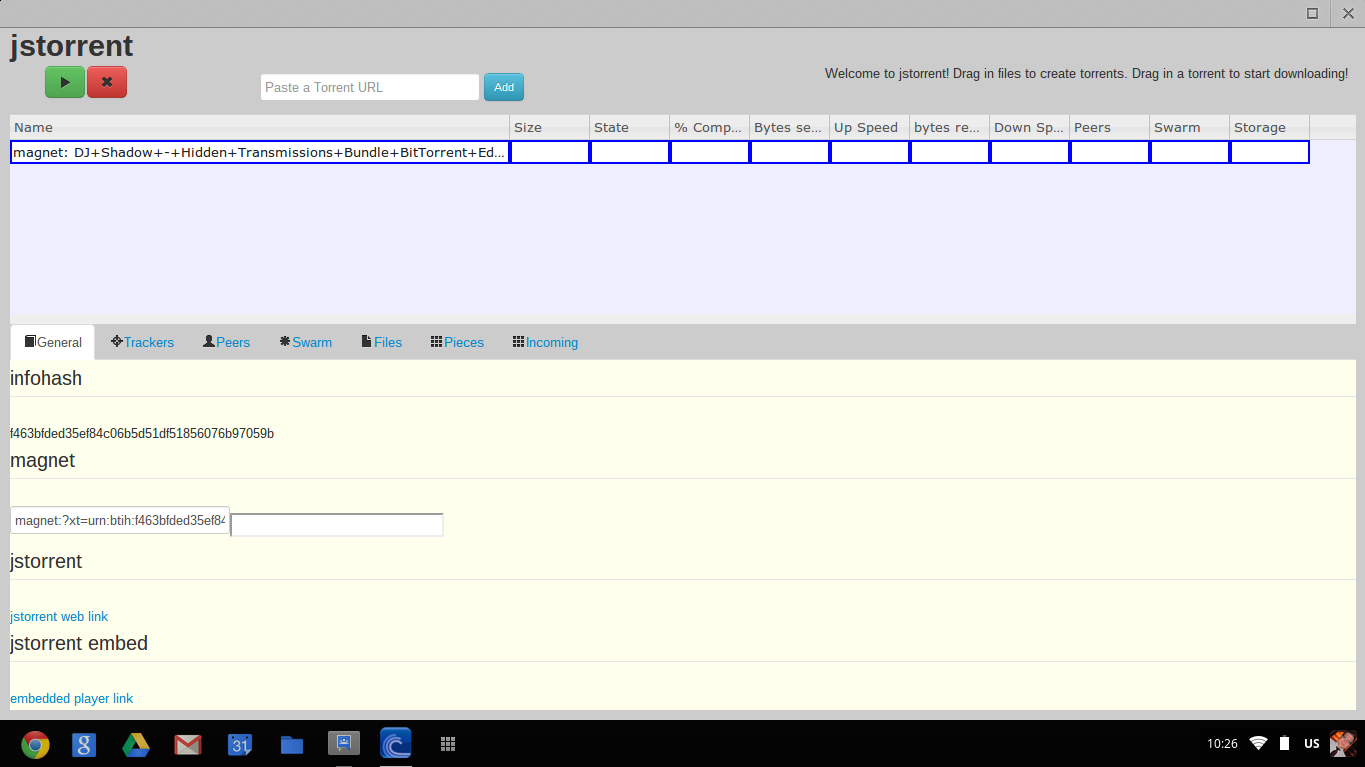This screenshot has width=1365, height=767.
Task: Launch Chrome from the shelf
Action: pos(36,744)
